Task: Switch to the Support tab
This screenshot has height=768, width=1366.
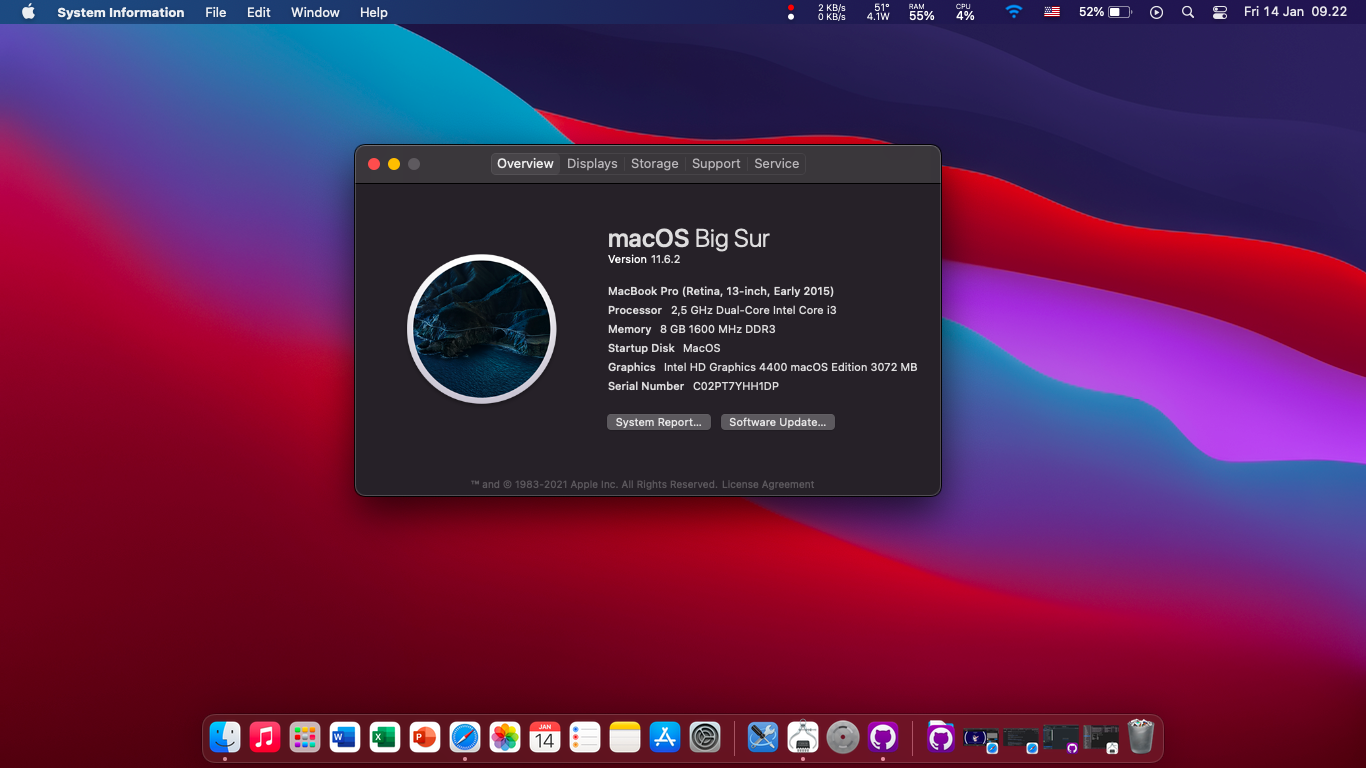Action: pyautogui.click(x=716, y=164)
